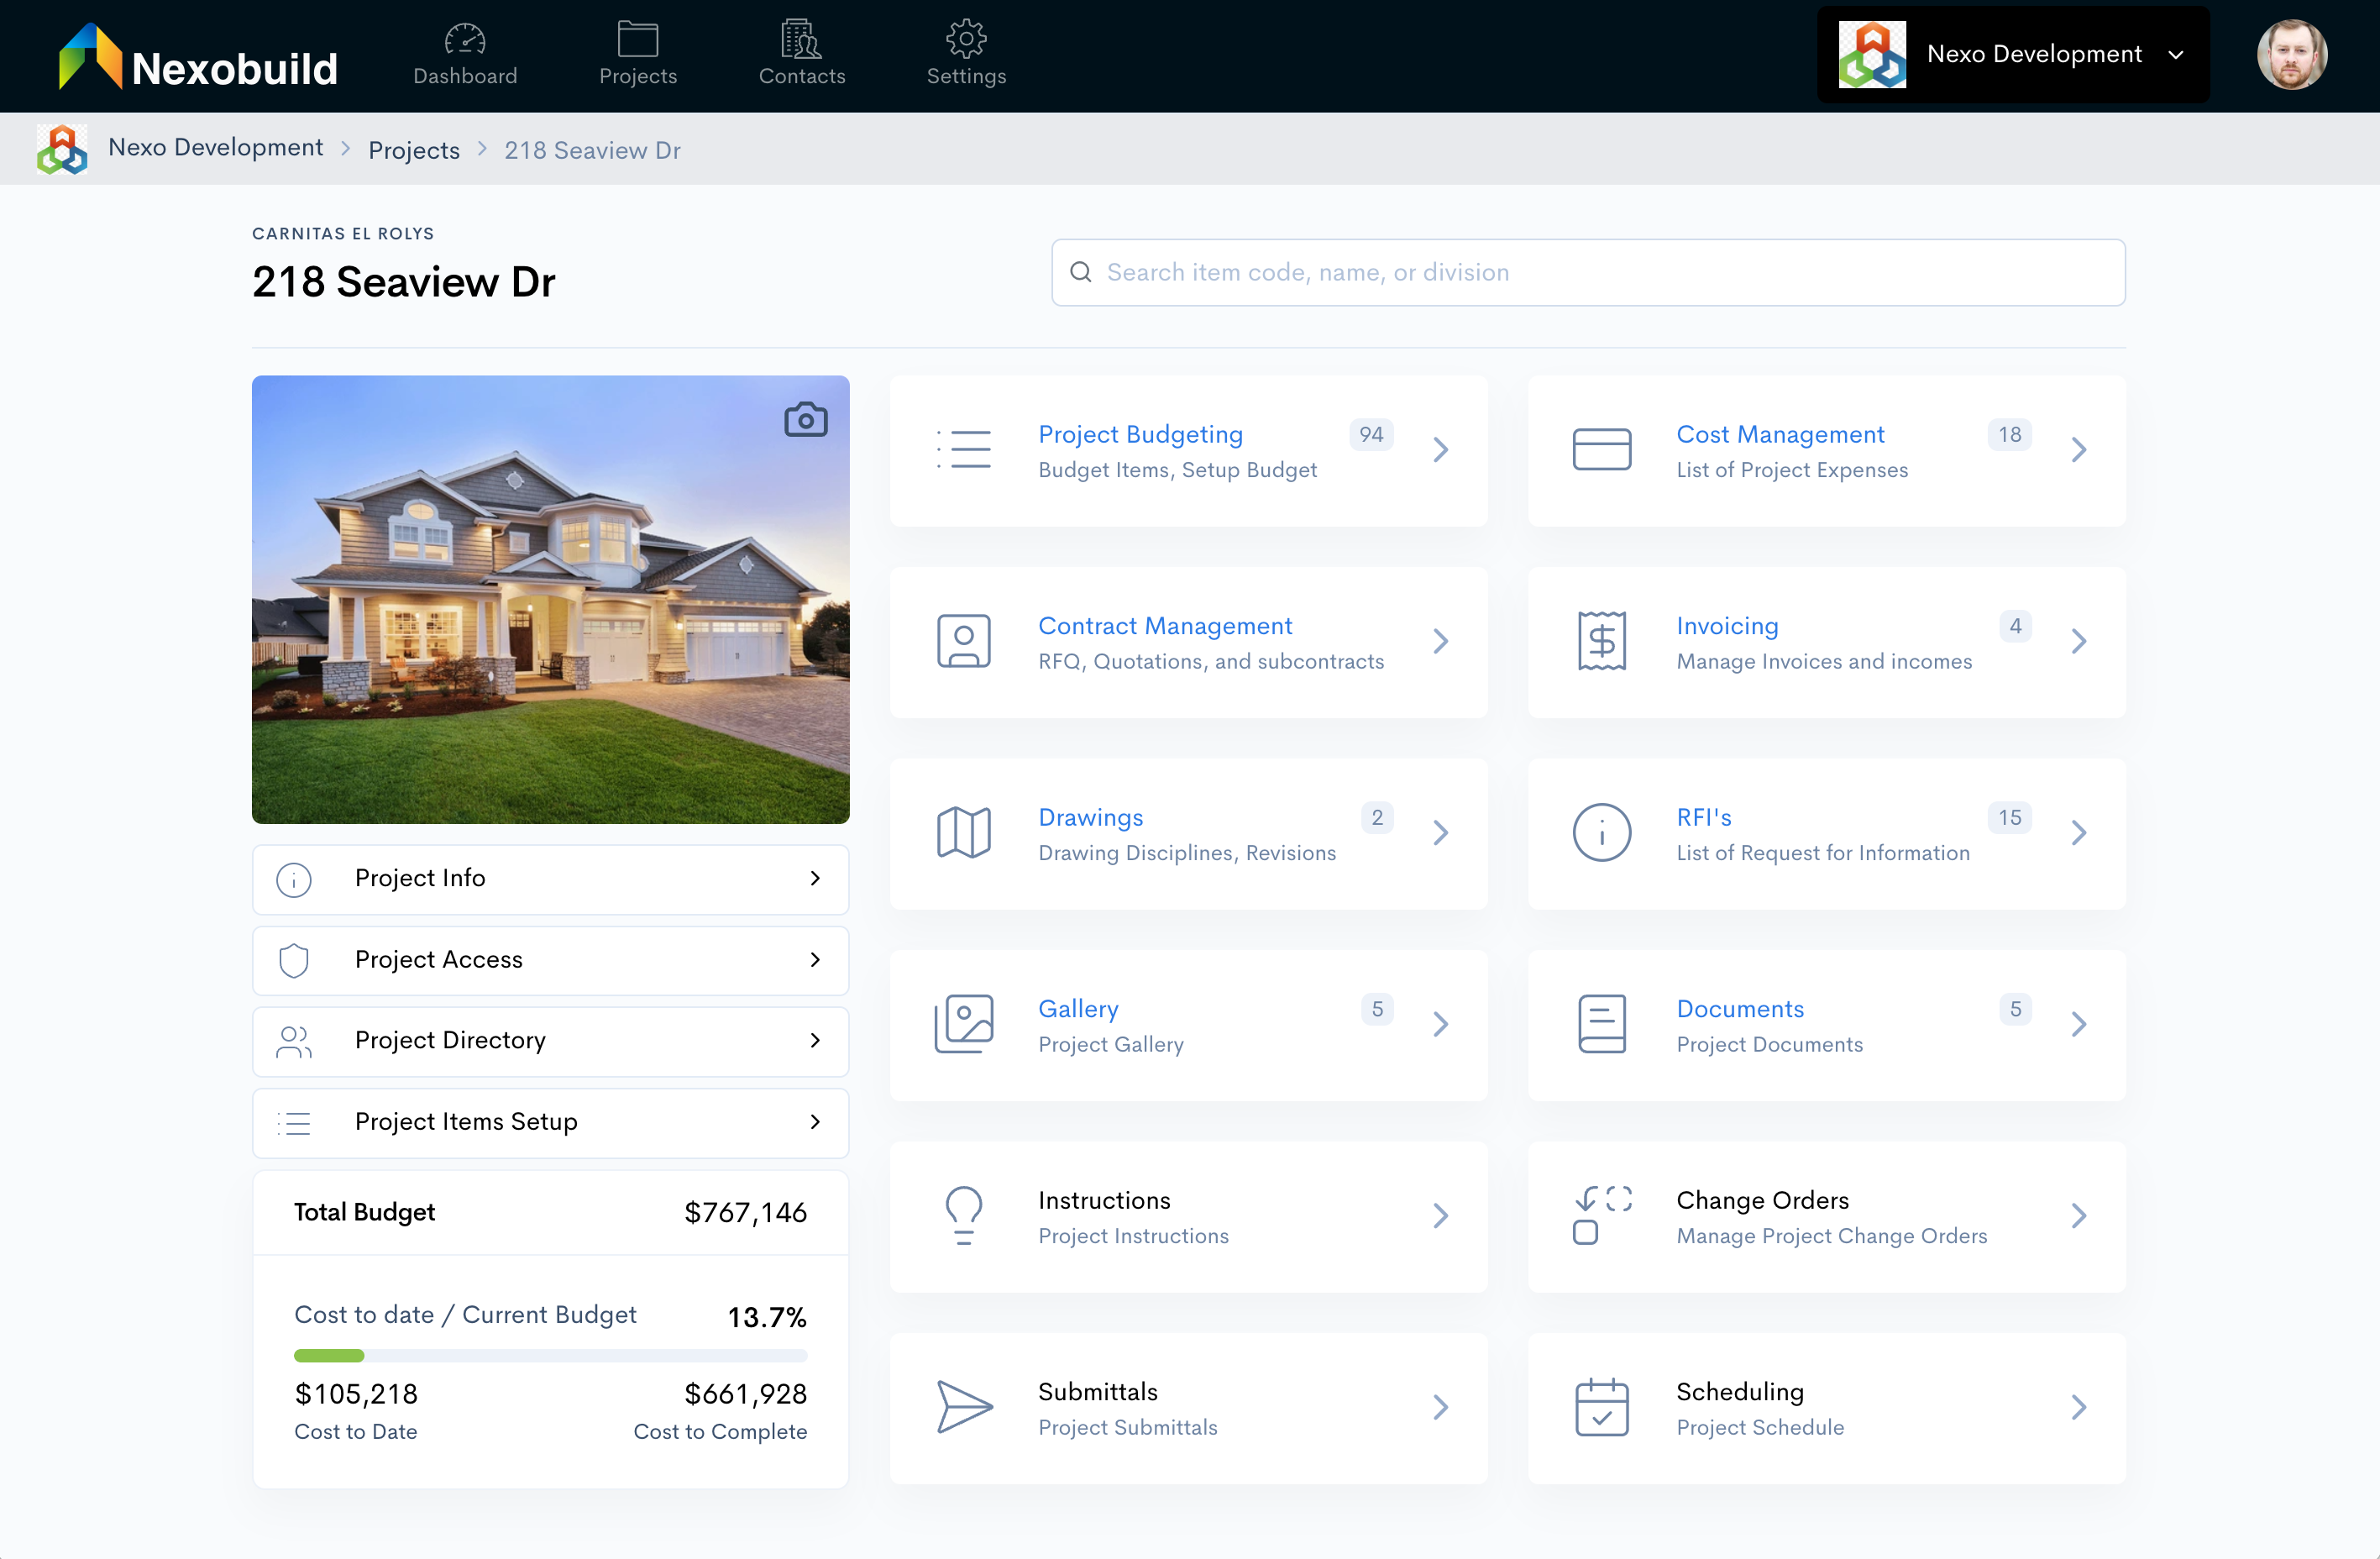The image size is (2380, 1559).
Task: Click the Scheduling calendar icon
Action: pos(1601,1406)
